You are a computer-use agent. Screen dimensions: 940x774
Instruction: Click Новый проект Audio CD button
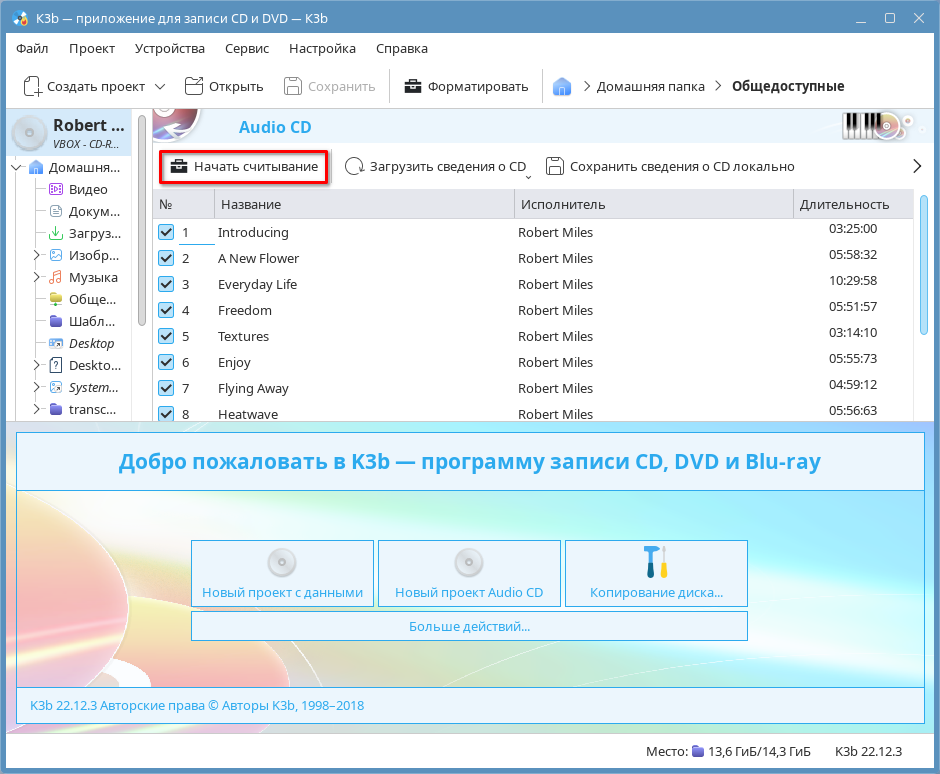(x=469, y=573)
